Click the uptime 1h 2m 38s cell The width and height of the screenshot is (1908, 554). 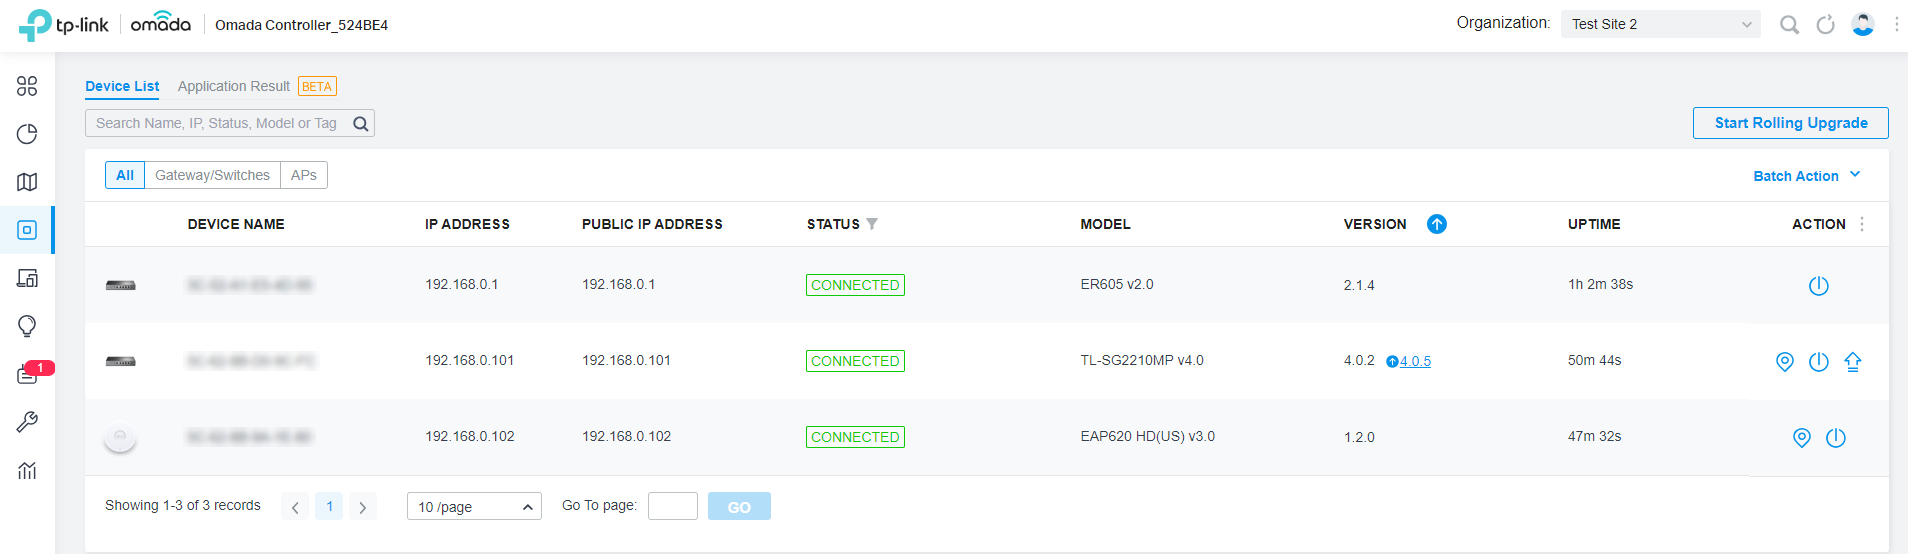point(1600,284)
